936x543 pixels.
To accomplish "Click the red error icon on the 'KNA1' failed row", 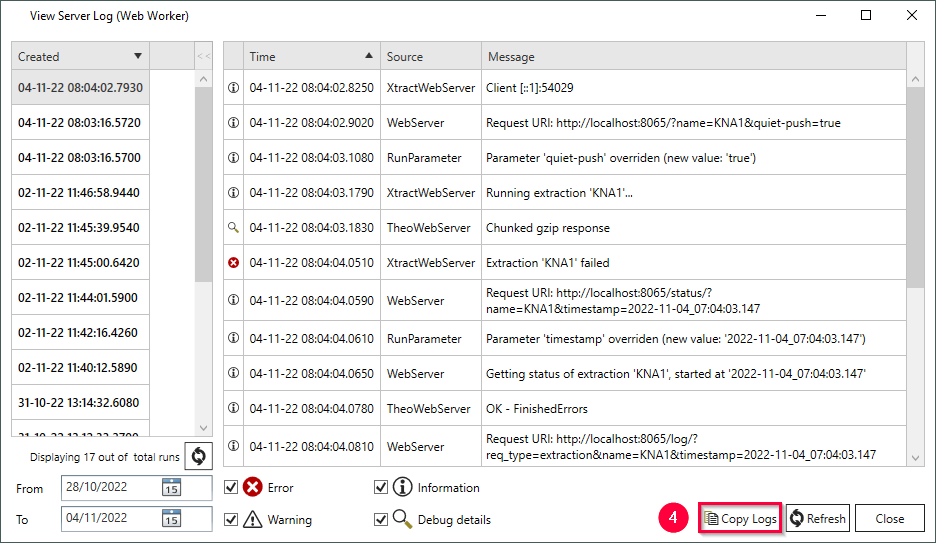I will pyautogui.click(x=234, y=263).
